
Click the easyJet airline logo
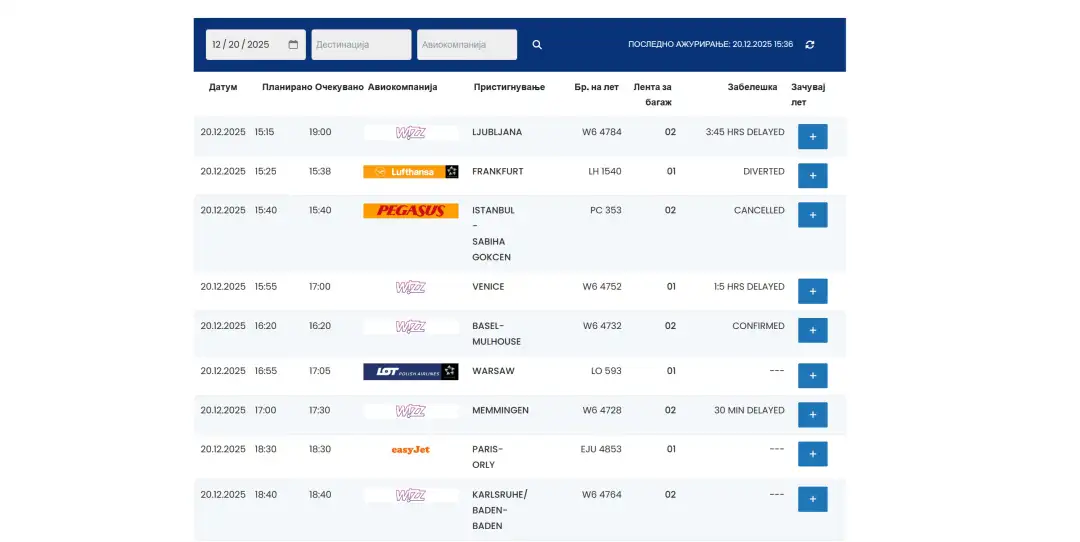410,450
